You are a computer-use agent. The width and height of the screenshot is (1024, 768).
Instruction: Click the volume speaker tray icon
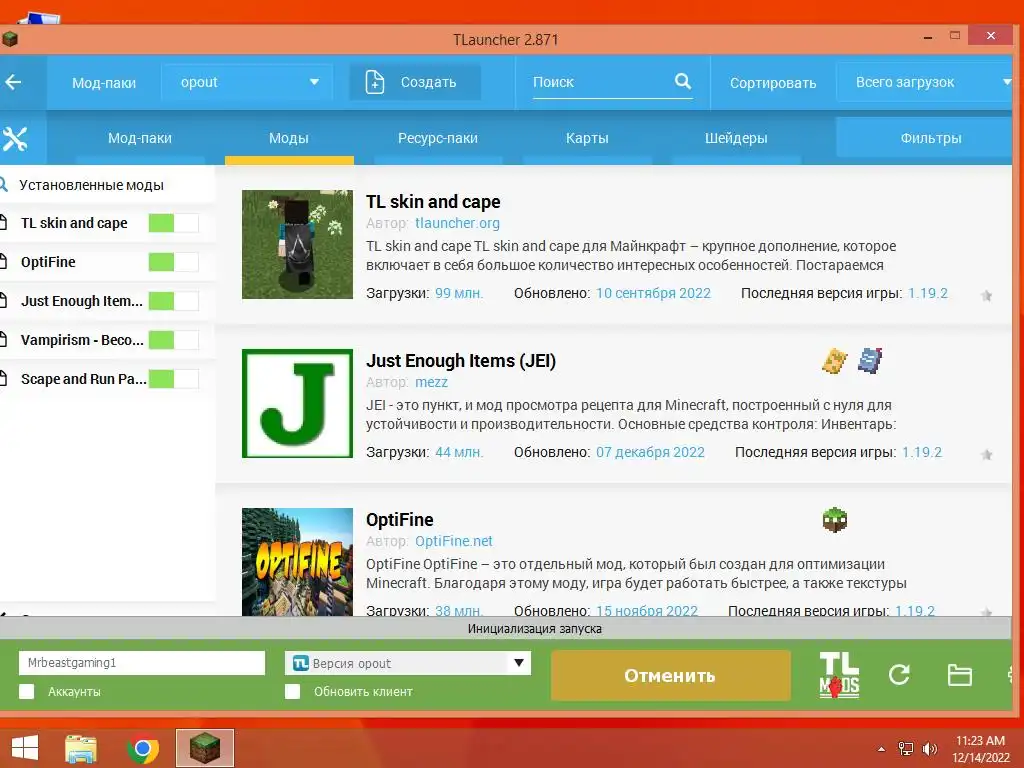[x=929, y=749]
